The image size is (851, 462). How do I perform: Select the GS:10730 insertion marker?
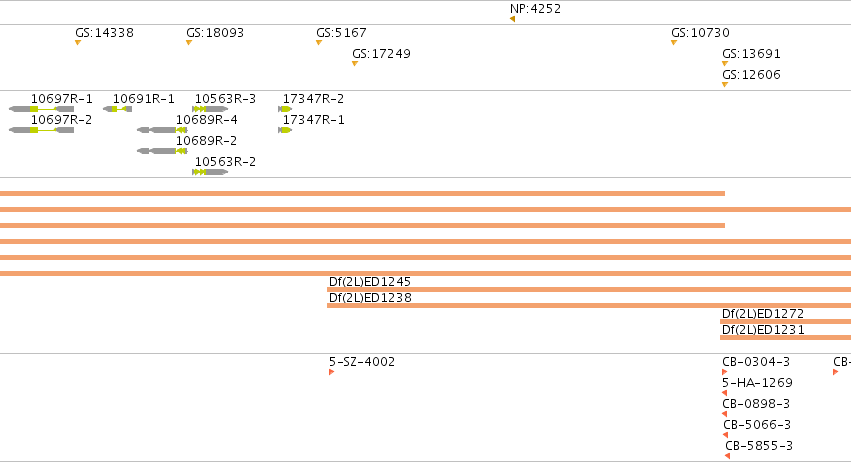(x=674, y=43)
